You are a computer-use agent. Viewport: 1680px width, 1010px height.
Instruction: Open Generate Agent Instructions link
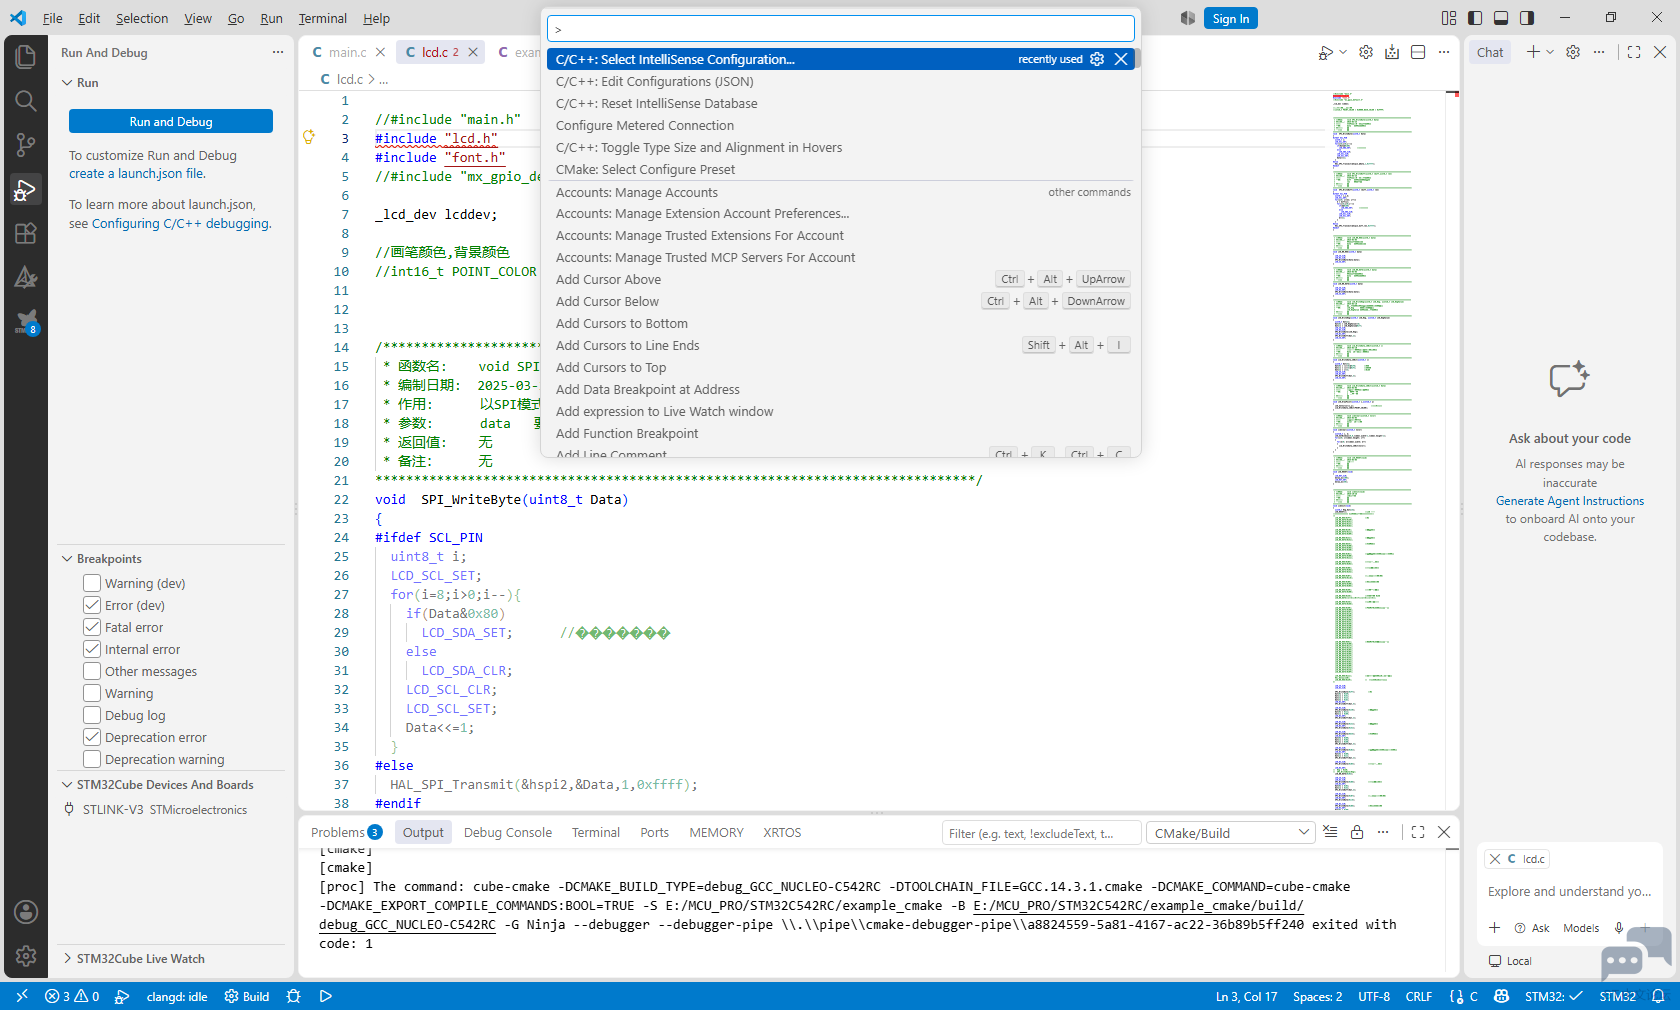pos(1570,501)
